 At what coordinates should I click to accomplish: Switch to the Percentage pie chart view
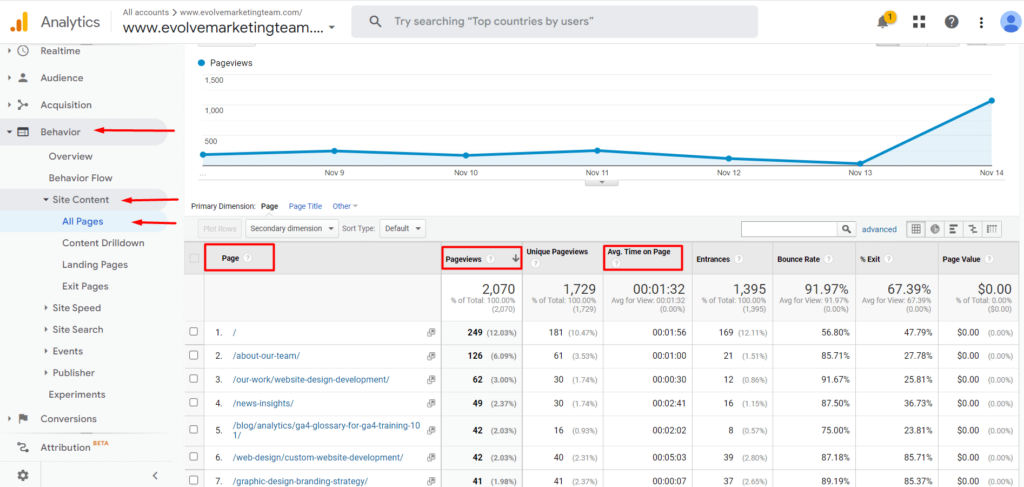click(x=935, y=229)
